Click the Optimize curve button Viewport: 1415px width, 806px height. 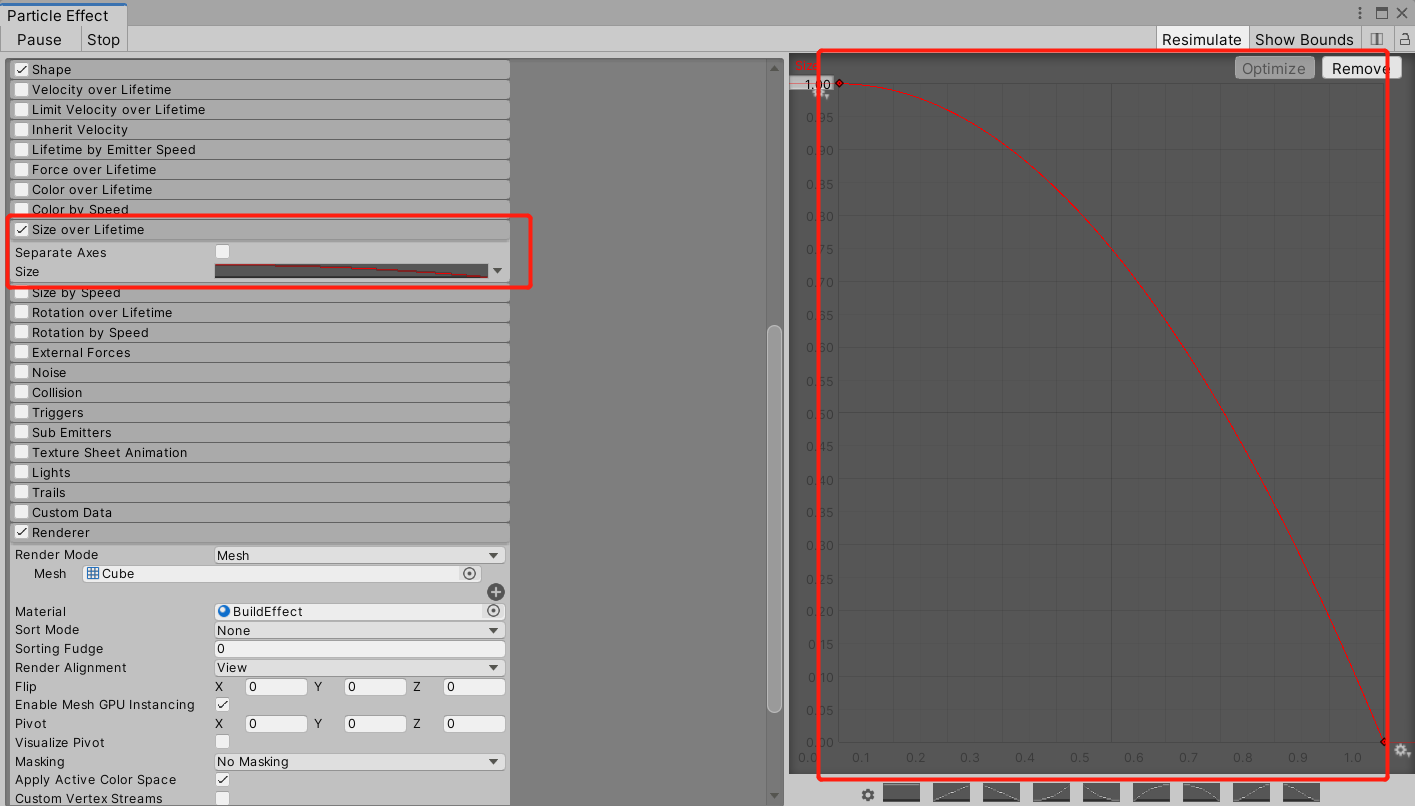pos(1274,68)
